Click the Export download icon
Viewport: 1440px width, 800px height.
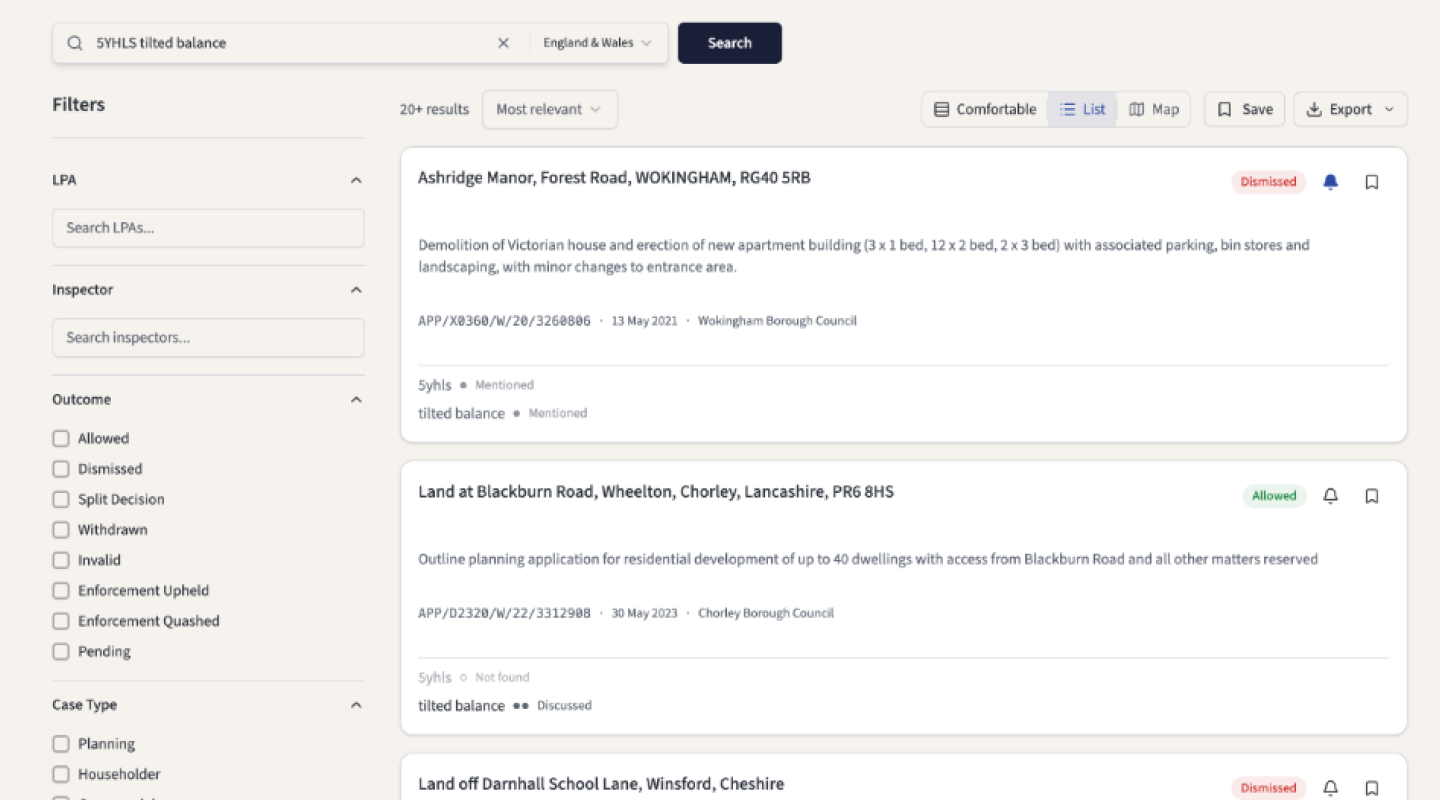coord(1315,109)
